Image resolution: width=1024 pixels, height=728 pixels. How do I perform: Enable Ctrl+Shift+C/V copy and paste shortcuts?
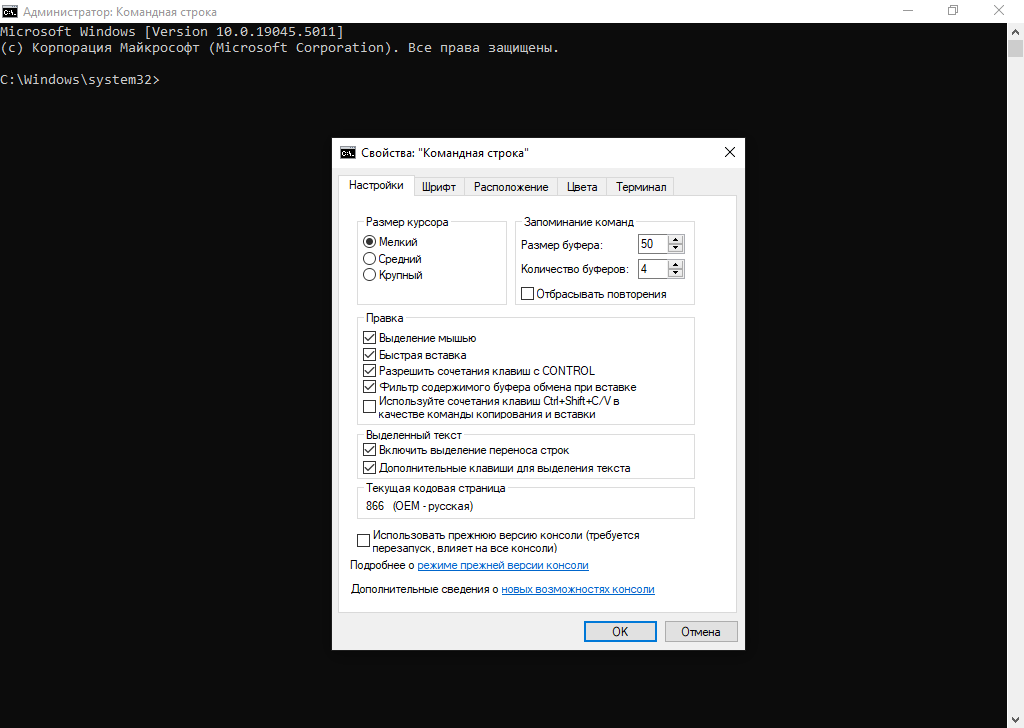click(x=370, y=407)
